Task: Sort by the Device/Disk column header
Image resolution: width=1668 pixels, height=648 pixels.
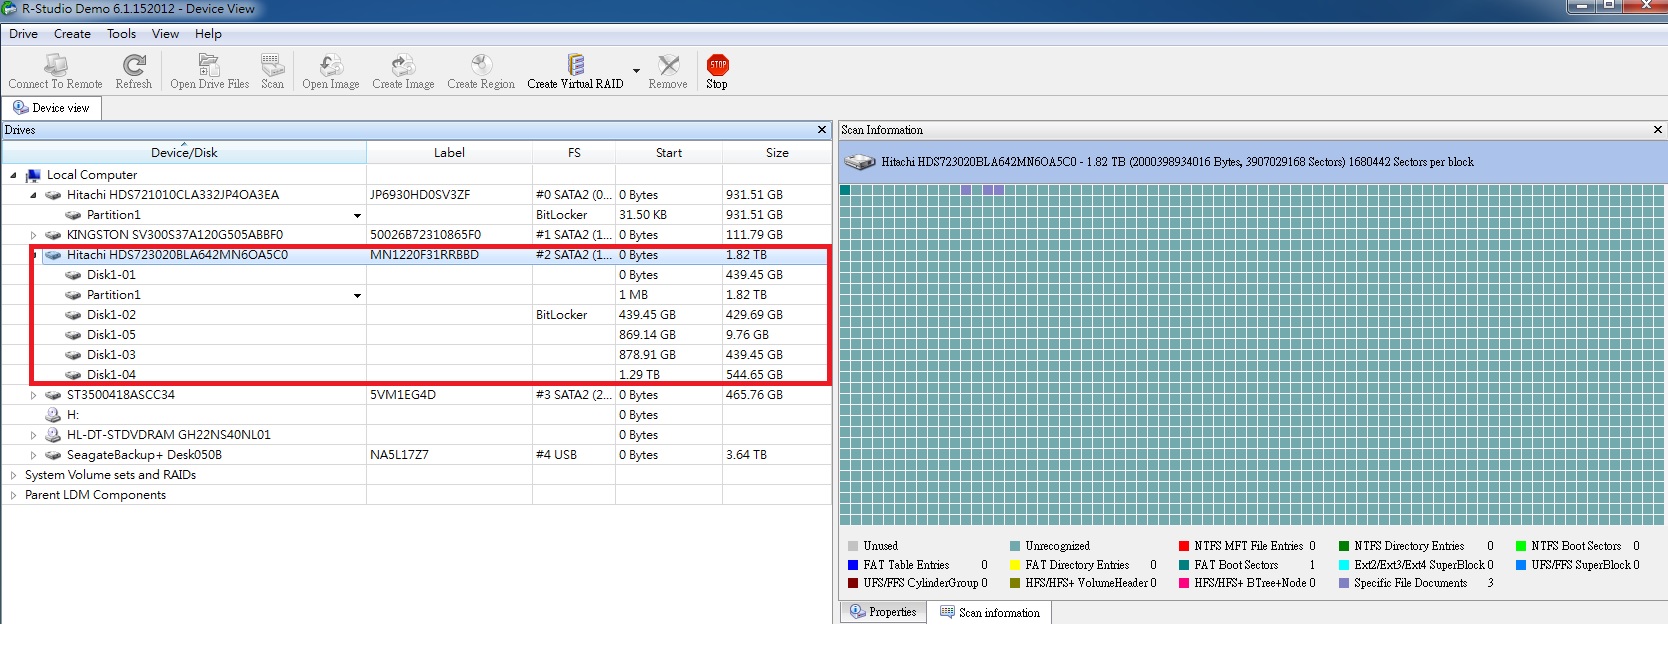Action: click(184, 153)
